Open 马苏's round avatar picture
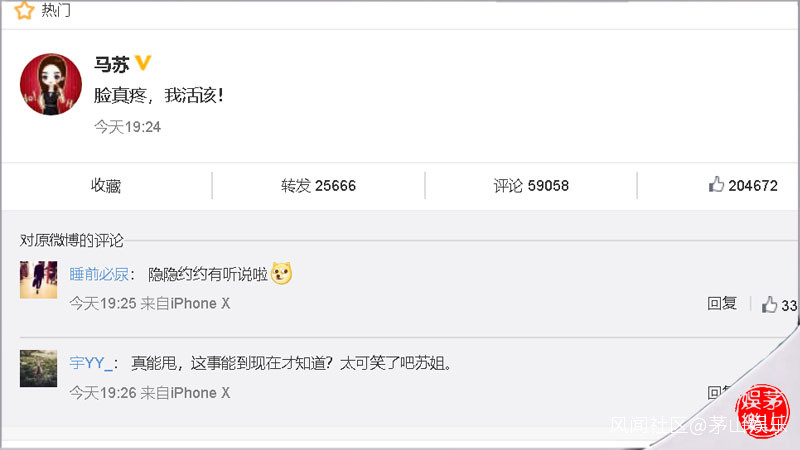The image size is (800, 450). tap(51, 85)
